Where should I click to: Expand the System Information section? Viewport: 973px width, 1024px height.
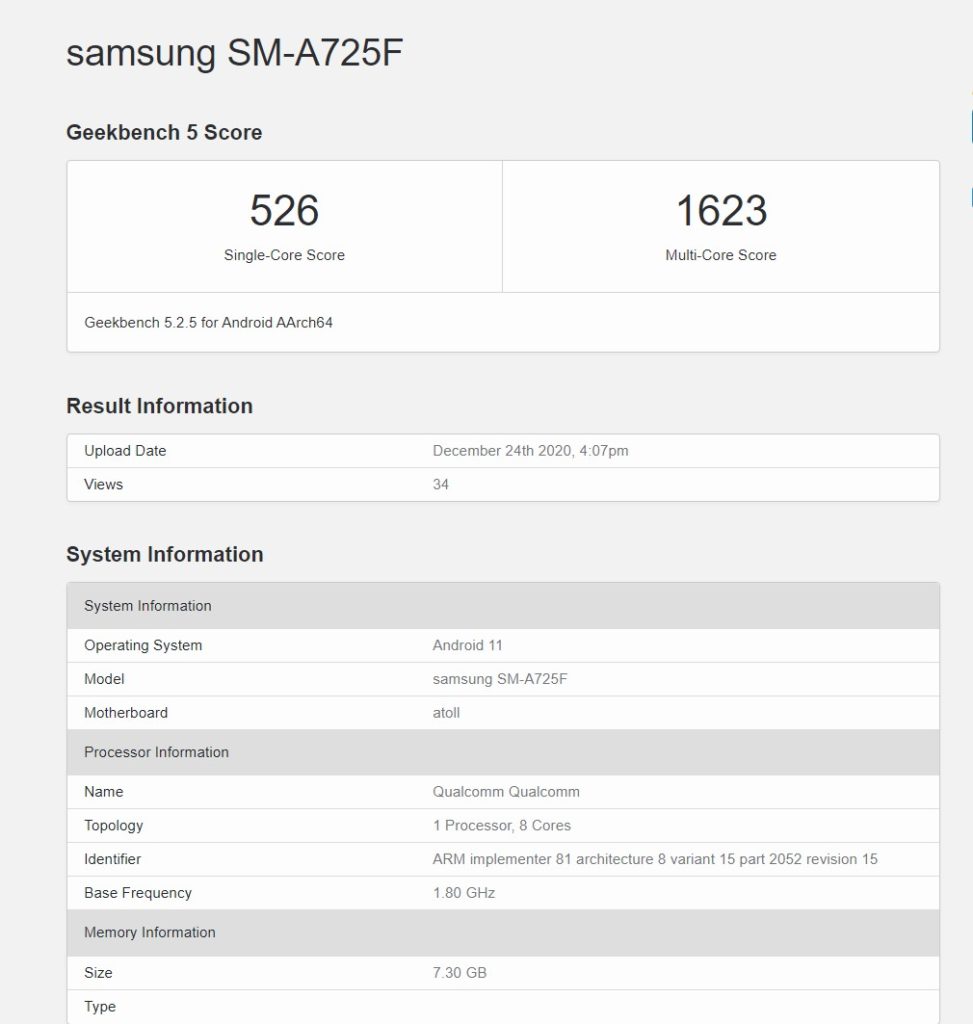point(164,554)
